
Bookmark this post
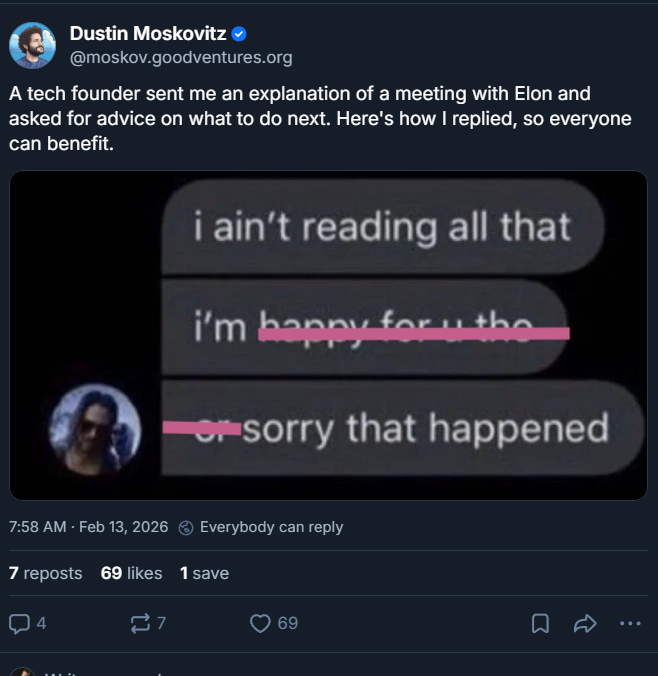(540, 623)
